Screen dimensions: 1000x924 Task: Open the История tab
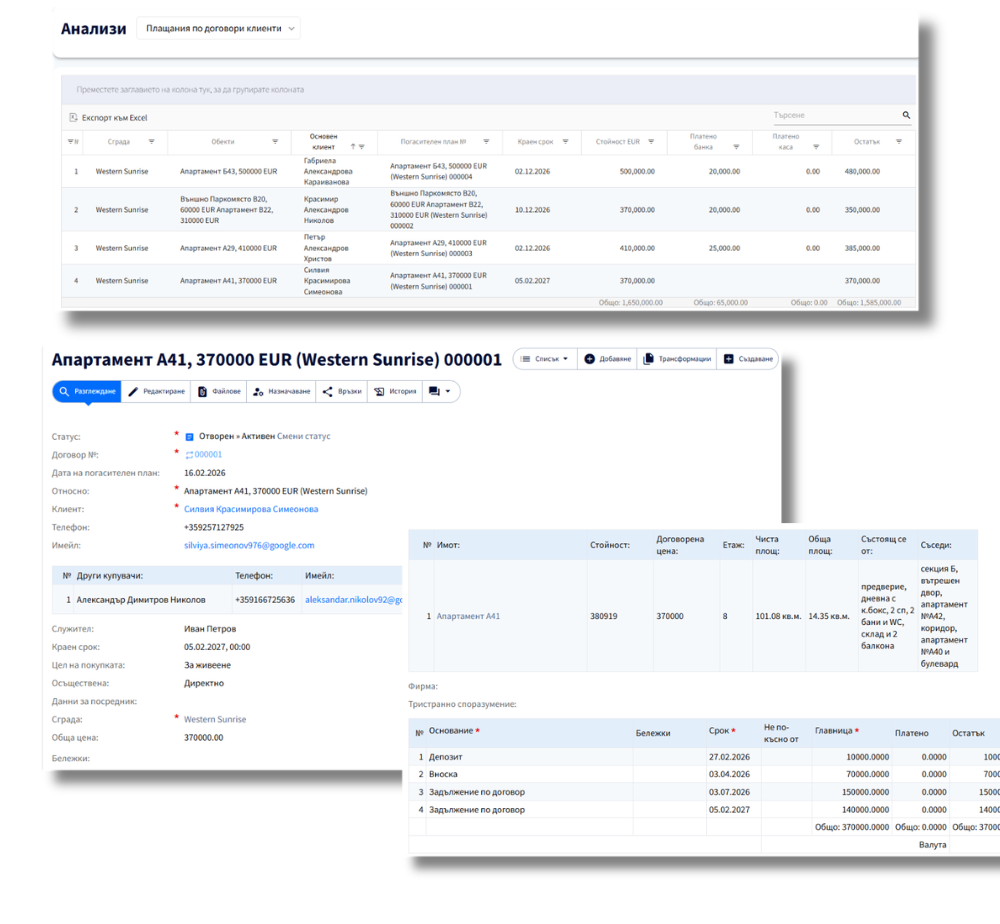click(x=395, y=391)
